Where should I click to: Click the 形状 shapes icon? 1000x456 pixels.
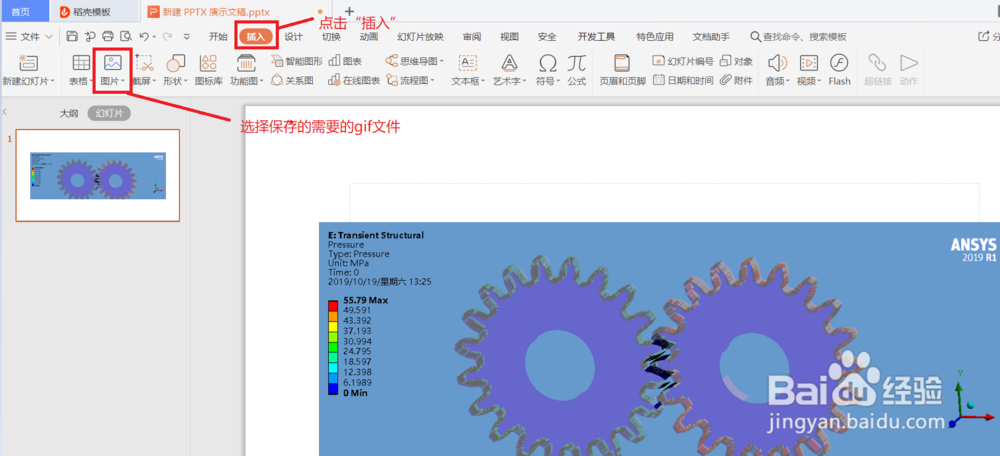point(175,63)
